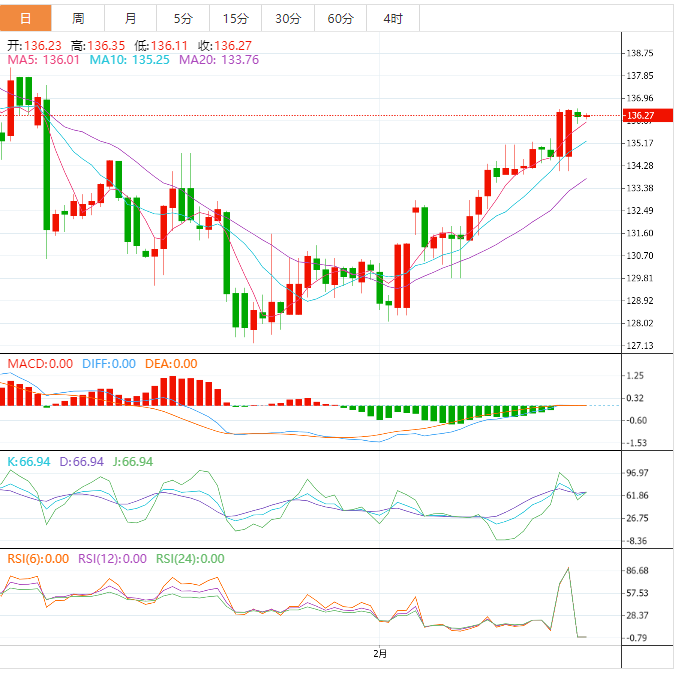Click the 131.60 price axis label
This screenshot has height=675, width=678.
pos(640,233)
